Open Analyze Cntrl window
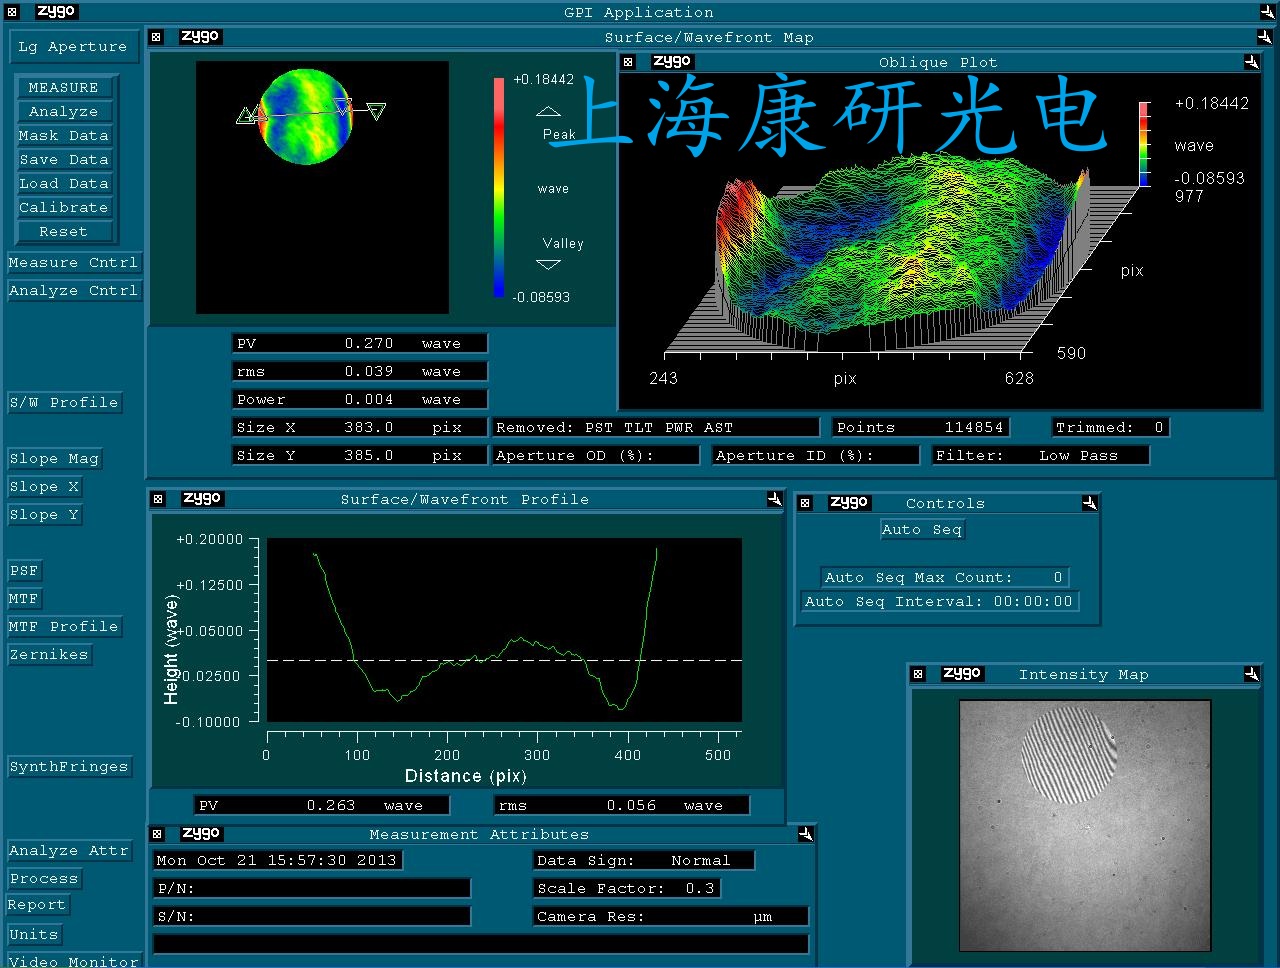 (x=73, y=290)
